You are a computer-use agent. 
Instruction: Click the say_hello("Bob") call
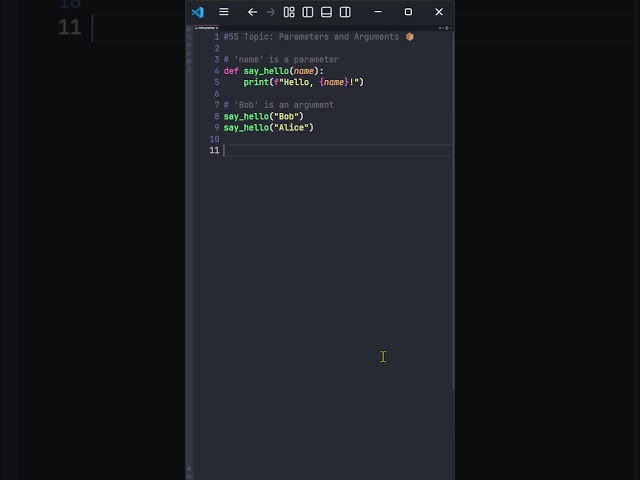[263, 117]
